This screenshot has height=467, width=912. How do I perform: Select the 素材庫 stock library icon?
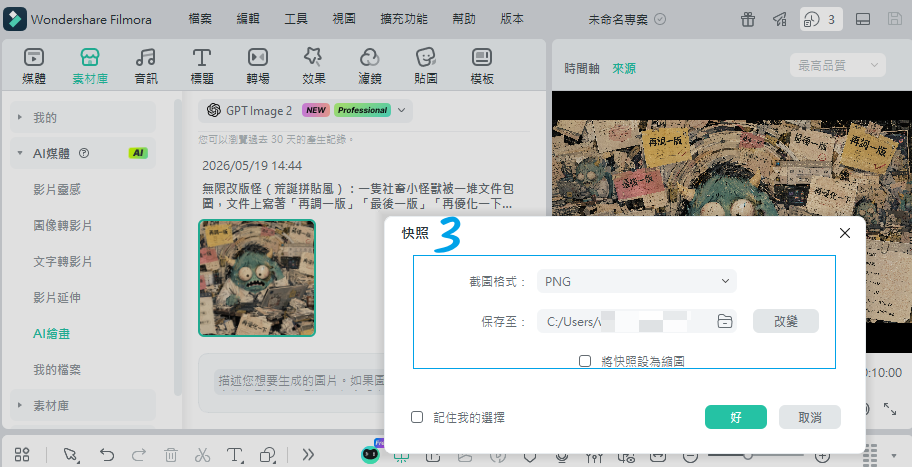tap(90, 57)
